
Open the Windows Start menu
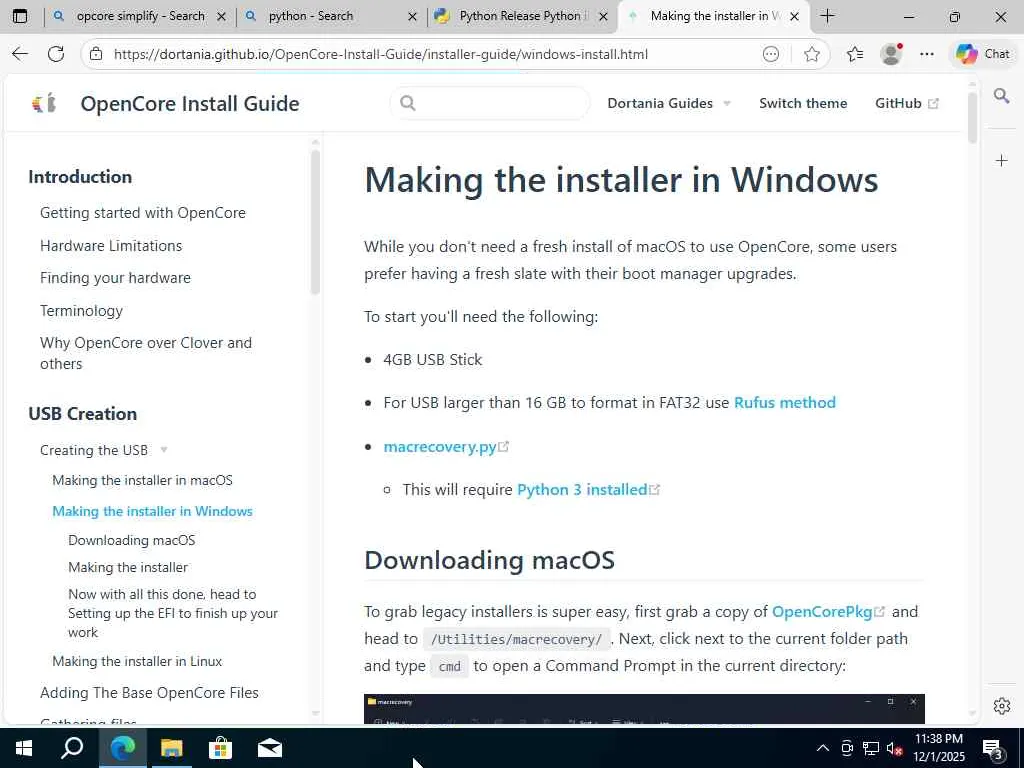click(24, 748)
